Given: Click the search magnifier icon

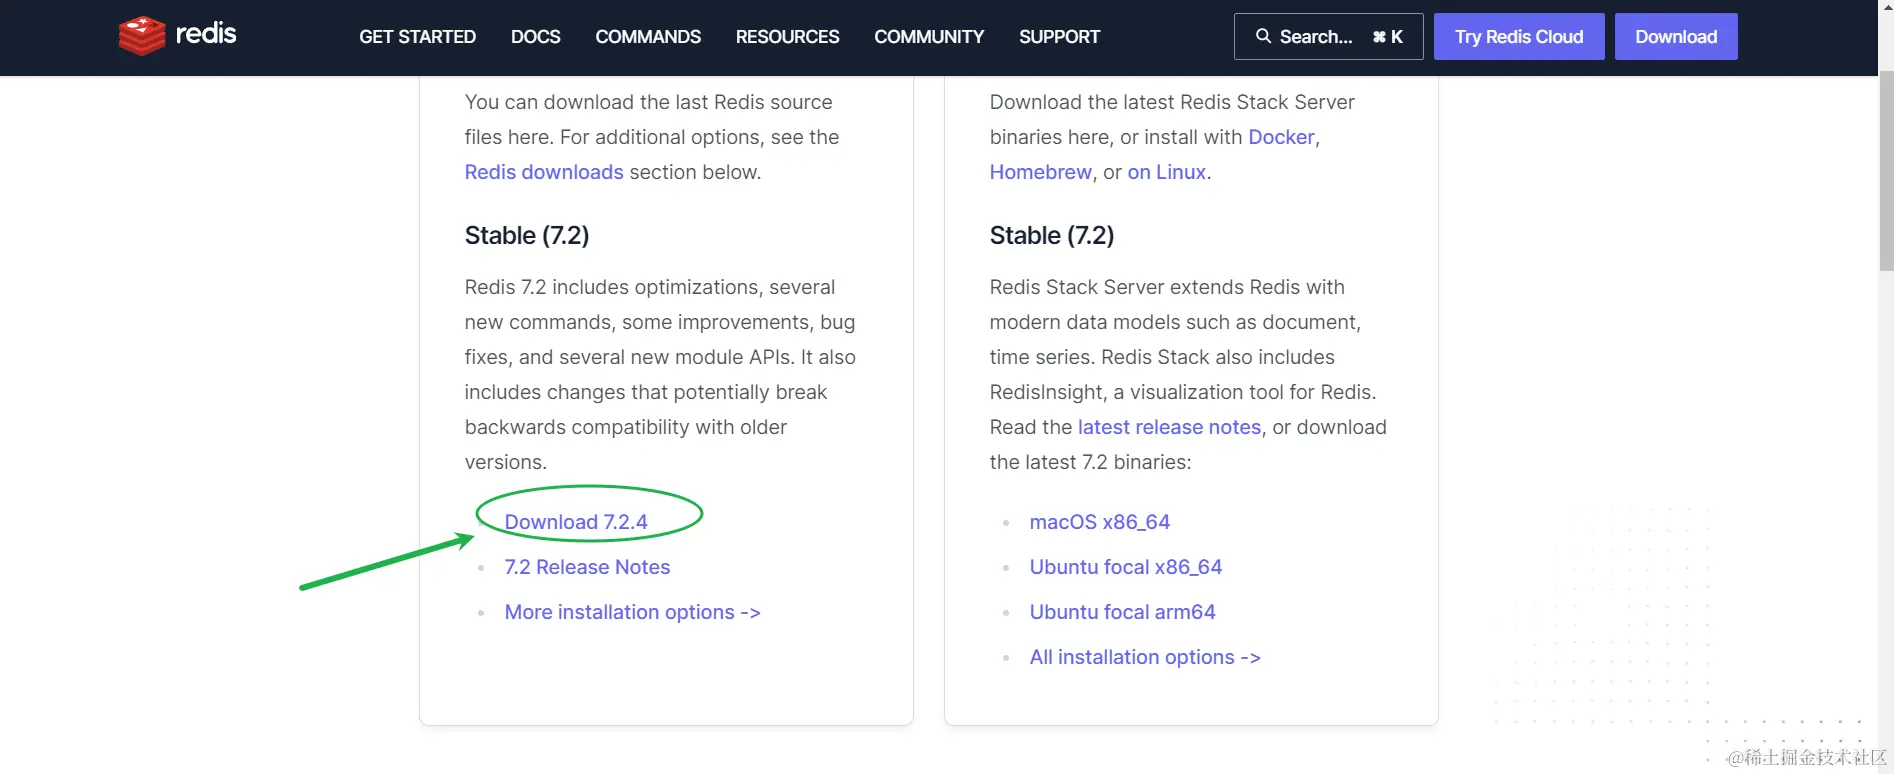Looking at the screenshot, I should (x=1263, y=36).
